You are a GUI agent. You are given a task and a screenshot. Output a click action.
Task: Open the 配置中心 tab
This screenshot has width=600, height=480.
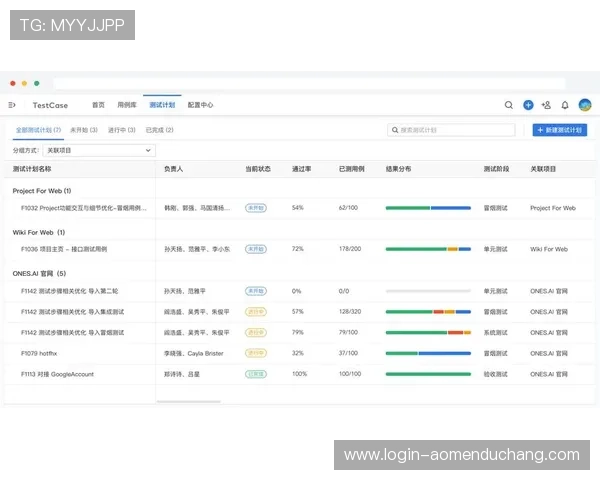[200, 105]
